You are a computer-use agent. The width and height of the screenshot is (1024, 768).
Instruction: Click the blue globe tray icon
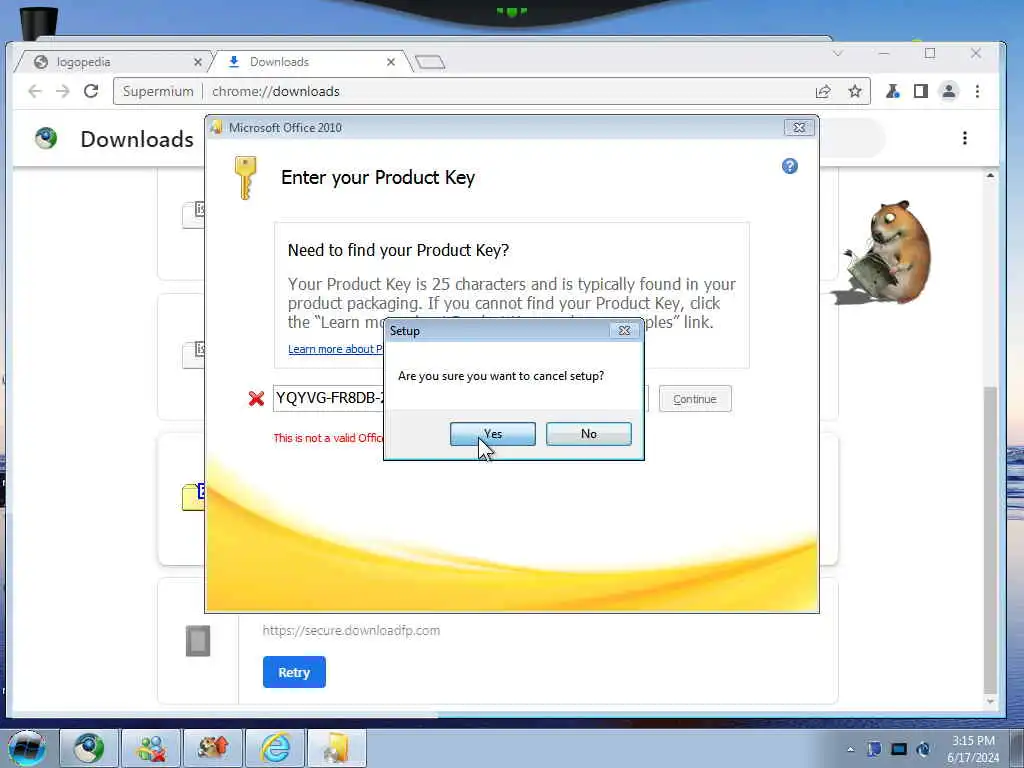[x=923, y=749]
